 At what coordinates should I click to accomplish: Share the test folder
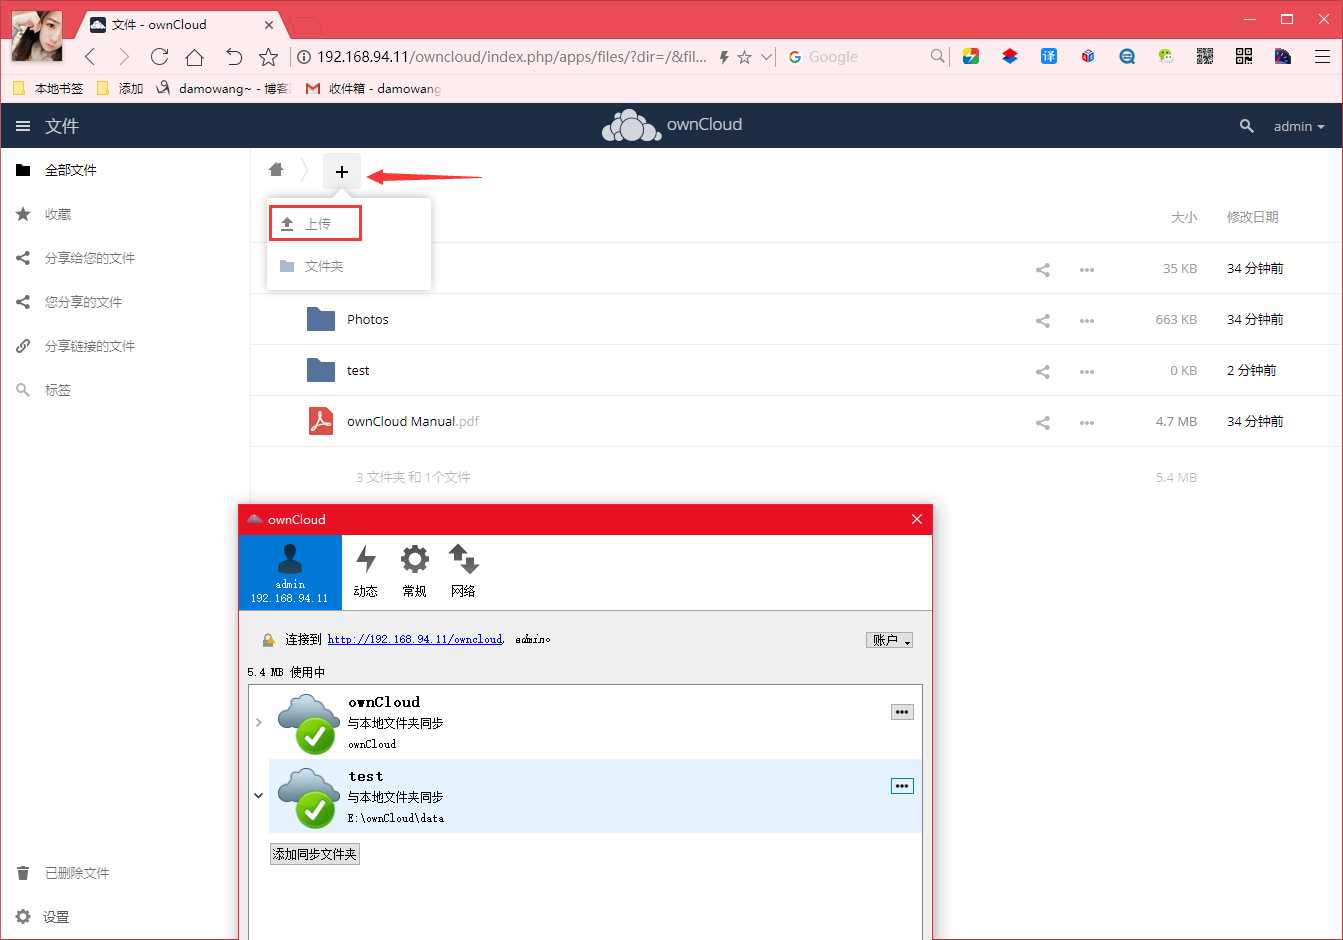point(1043,371)
